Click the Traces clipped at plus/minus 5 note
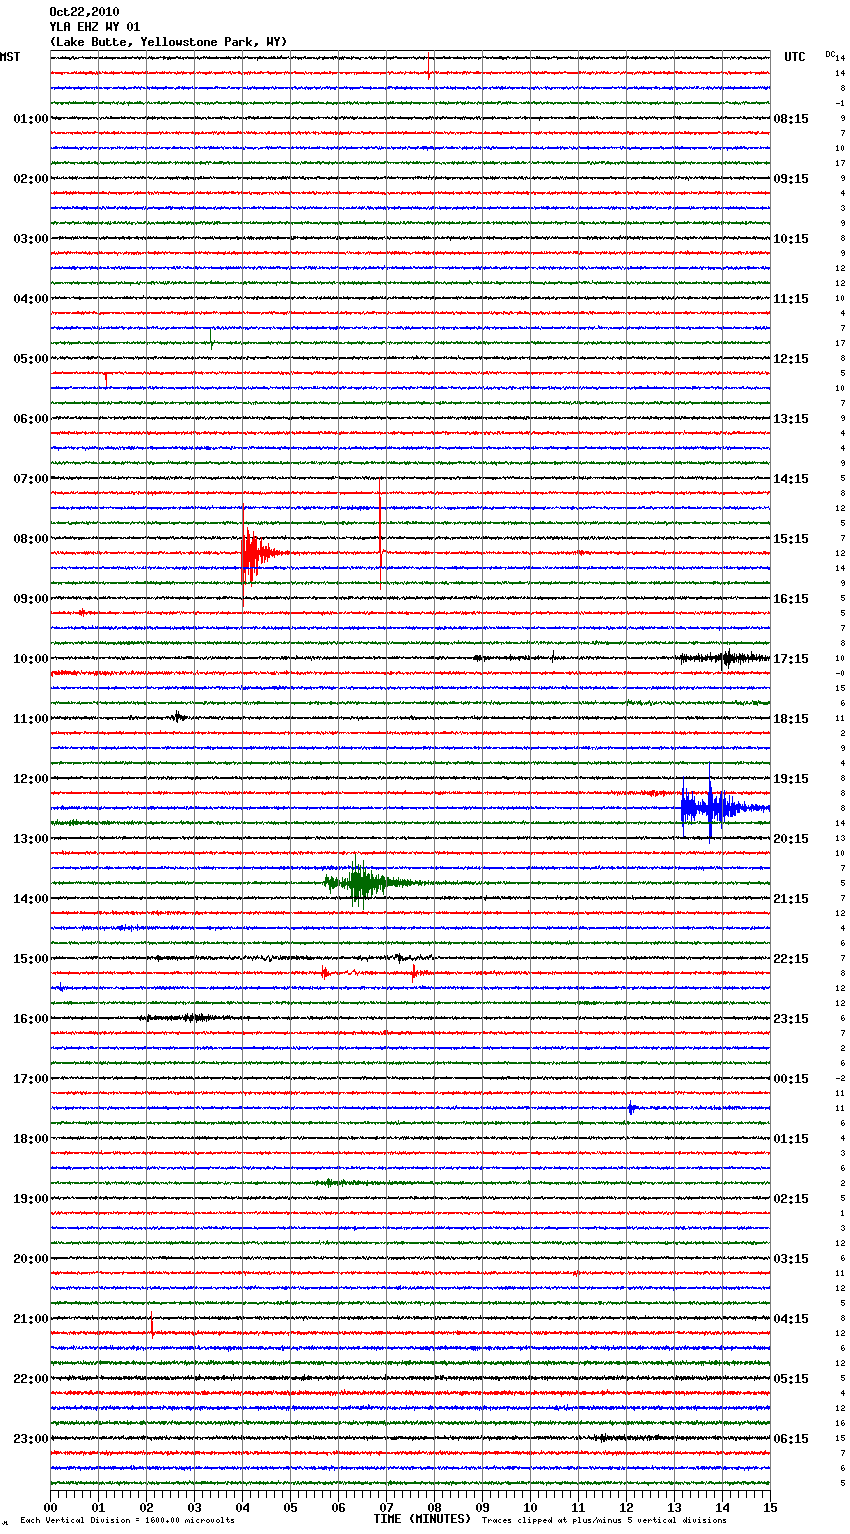Viewport: 850px width, 1534px height. (604, 1521)
